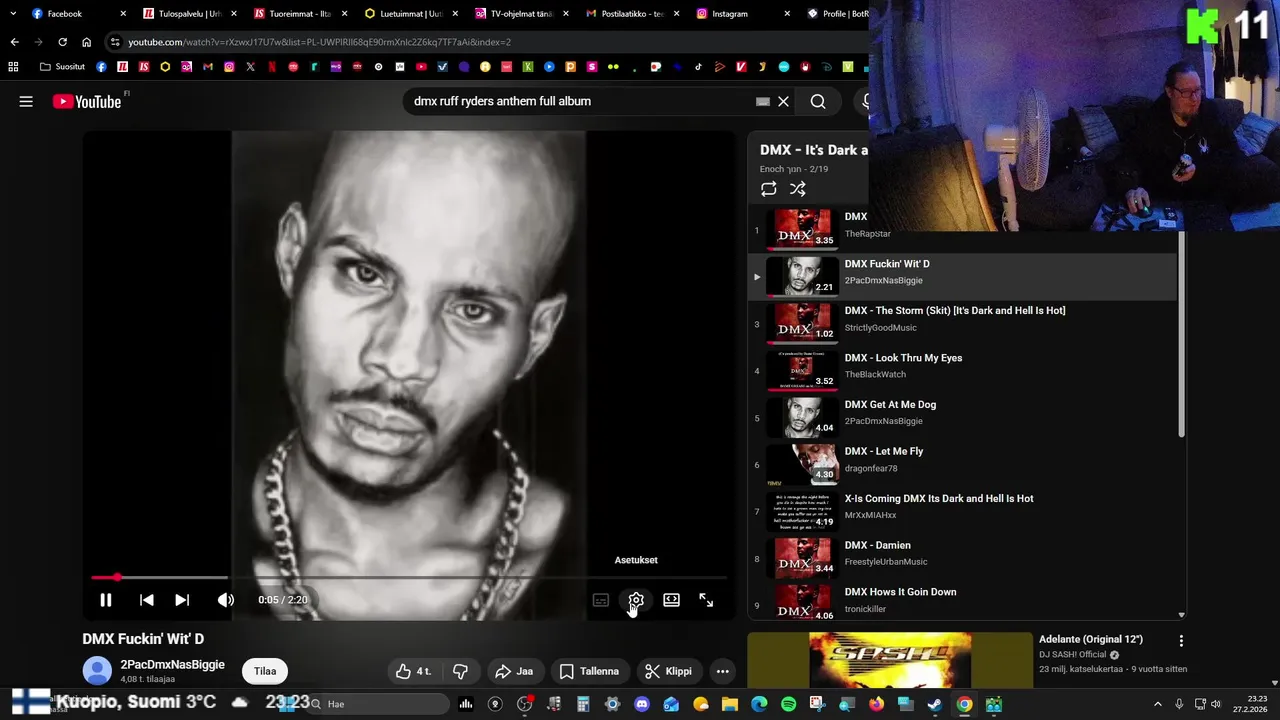Select 'X-Is Coming DMX Its Dark and Hell Is Hot'

[x=939, y=498]
